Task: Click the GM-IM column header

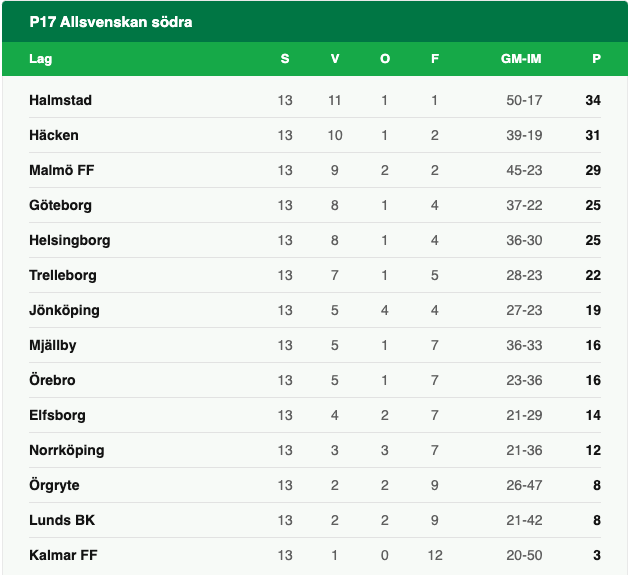Action: 521,59
